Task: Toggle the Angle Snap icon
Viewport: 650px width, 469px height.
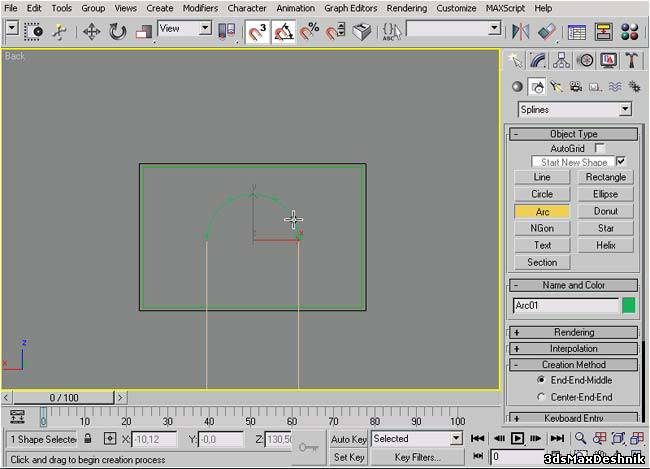Action: pyautogui.click(x=284, y=32)
